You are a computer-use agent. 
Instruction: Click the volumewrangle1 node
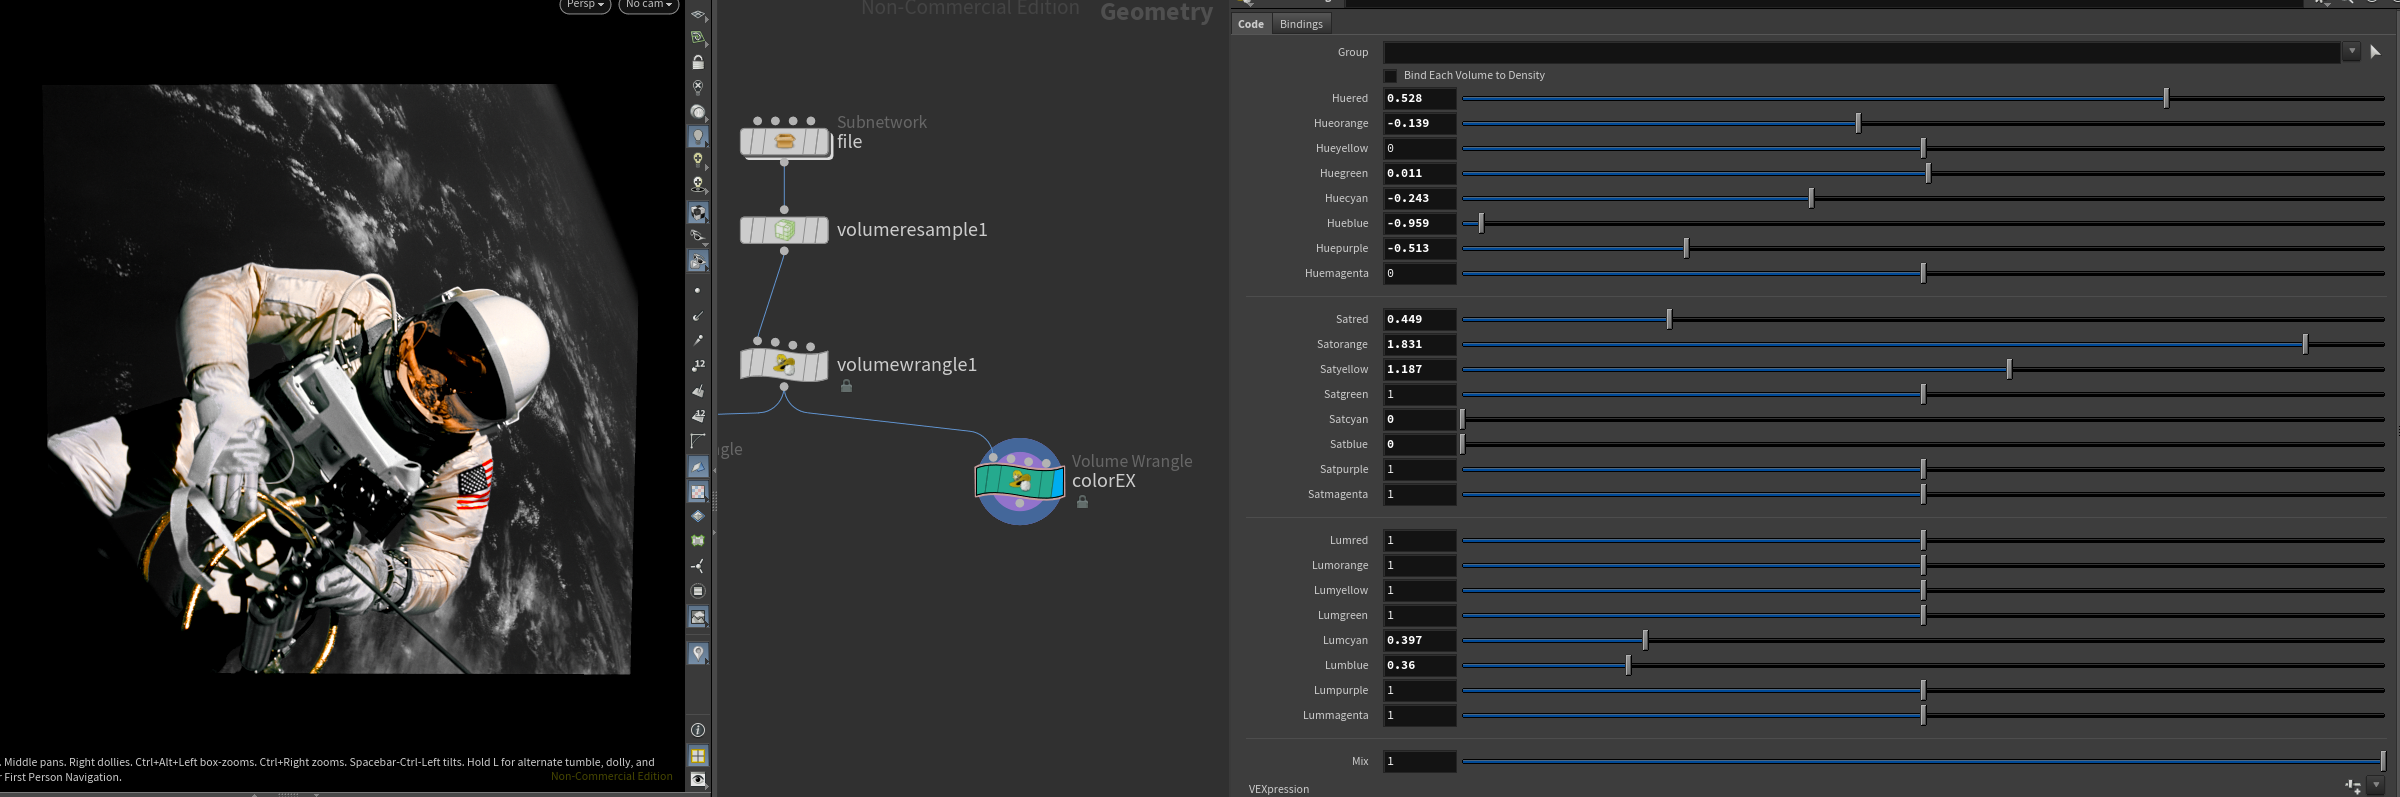784,365
